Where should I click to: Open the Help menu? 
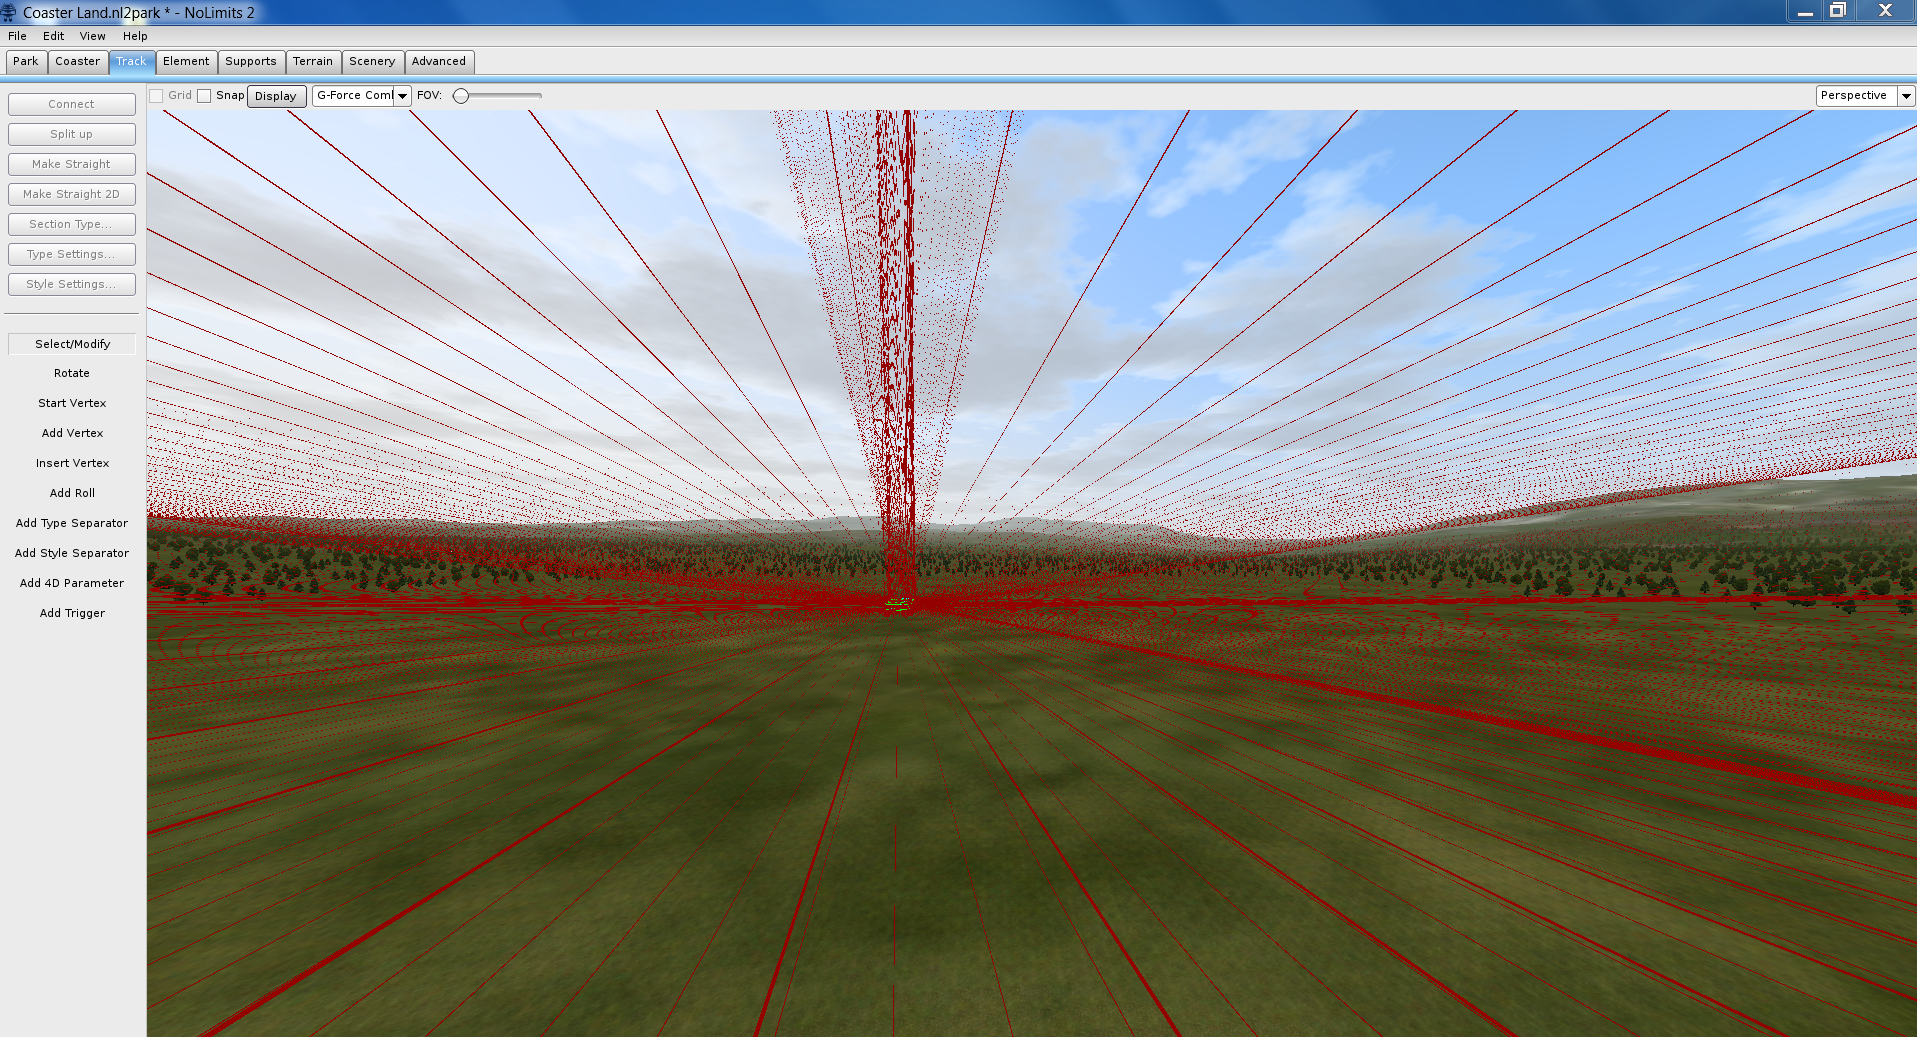point(135,36)
